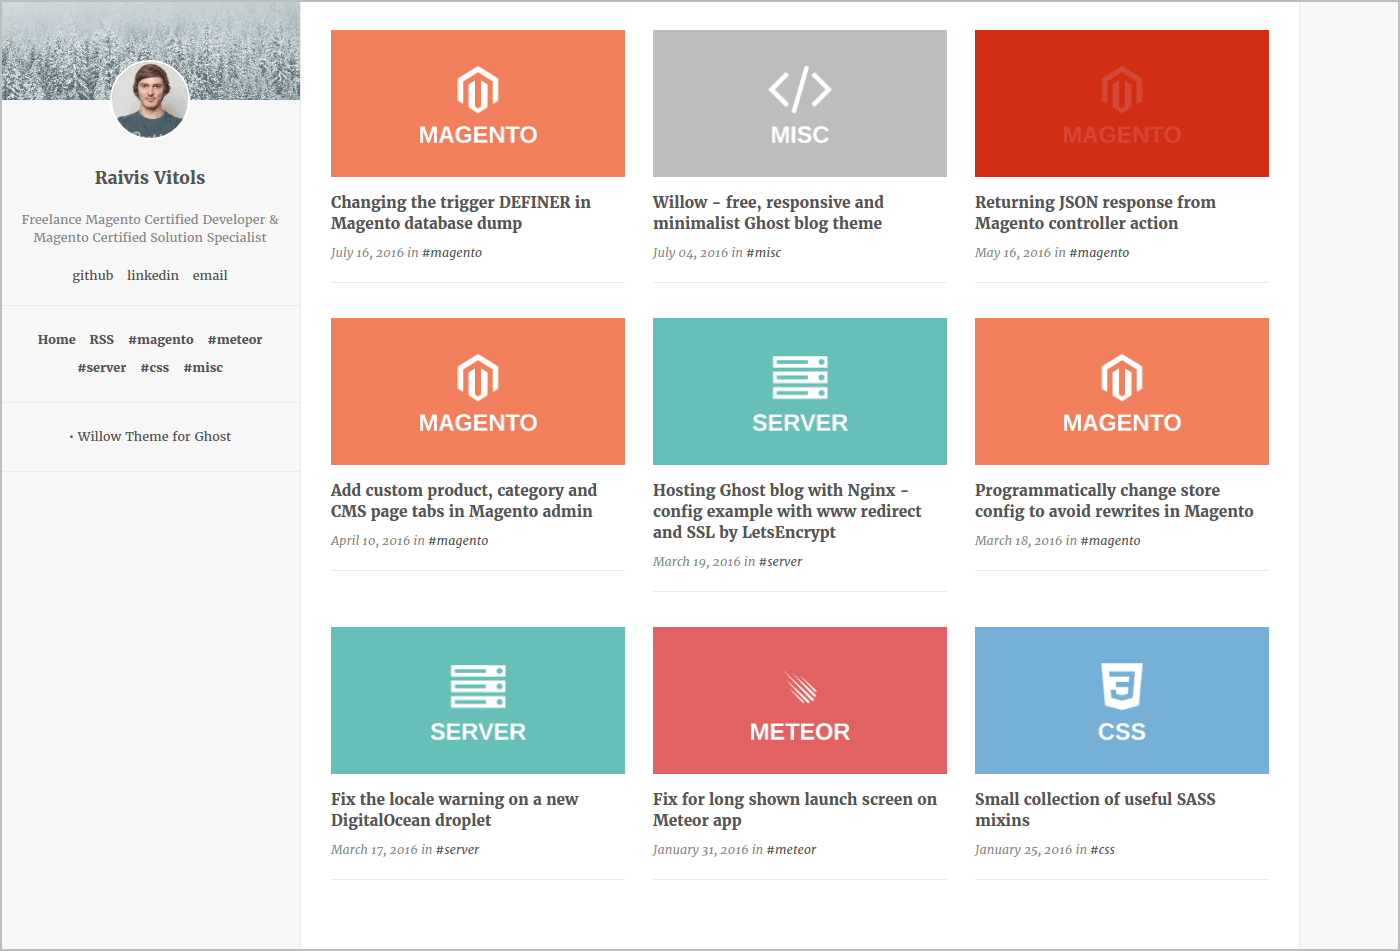Click Magento icon above "Programmatically change store config"

(1122, 378)
